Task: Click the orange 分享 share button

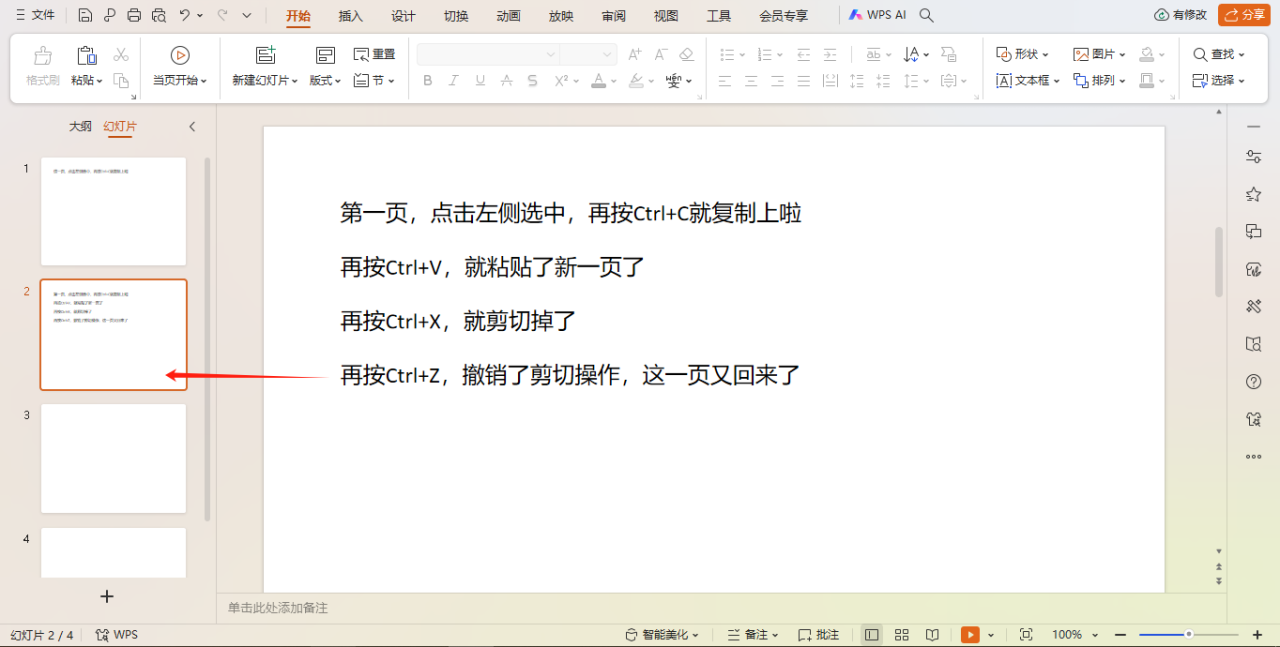Action: click(x=1243, y=15)
